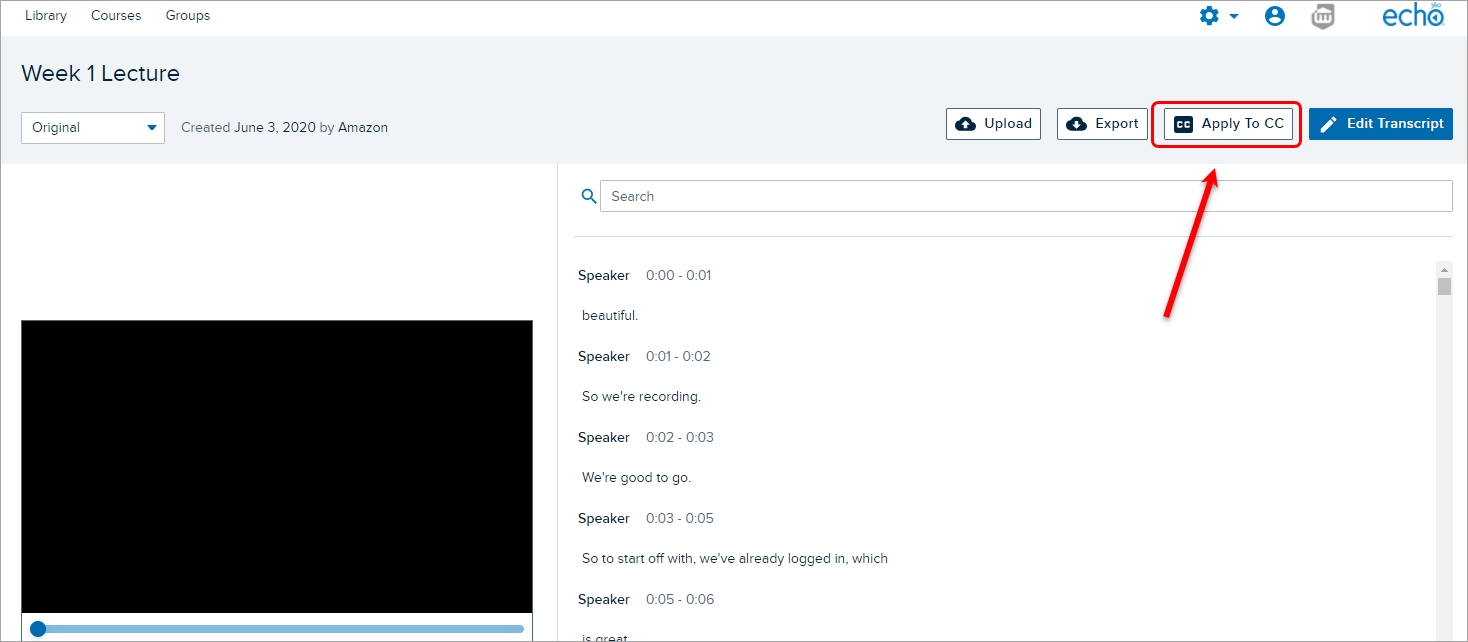The width and height of the screenshot is (1468, 642).
Task: Export the transcript file
Action: coord(1102,124)
